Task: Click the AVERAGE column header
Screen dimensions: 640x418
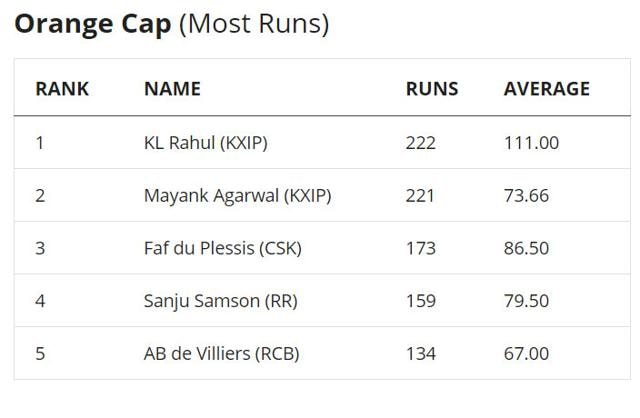Action: (x=546, y=89)
